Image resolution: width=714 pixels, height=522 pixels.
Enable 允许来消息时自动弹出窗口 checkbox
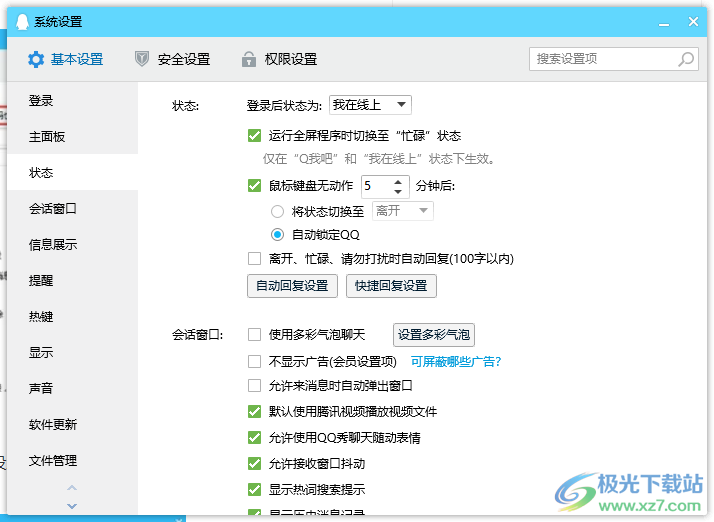click(254, 386)
